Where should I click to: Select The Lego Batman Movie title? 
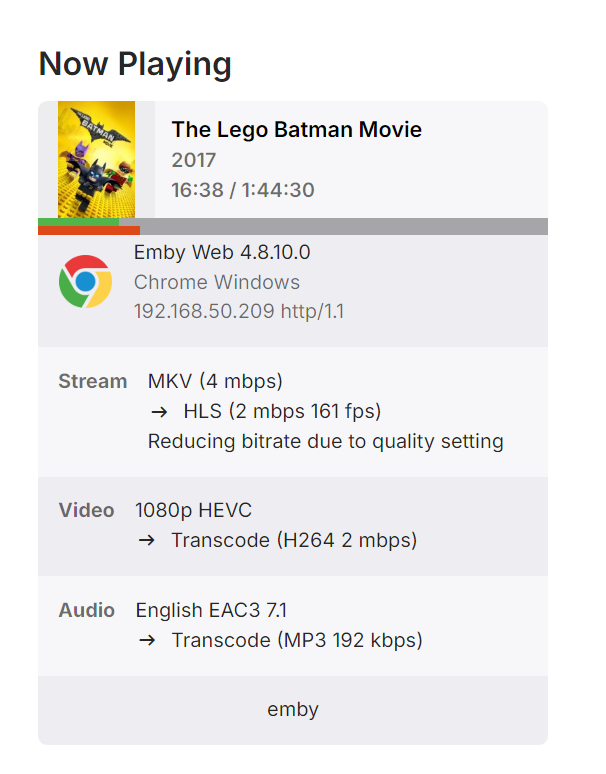click(296, 130)
